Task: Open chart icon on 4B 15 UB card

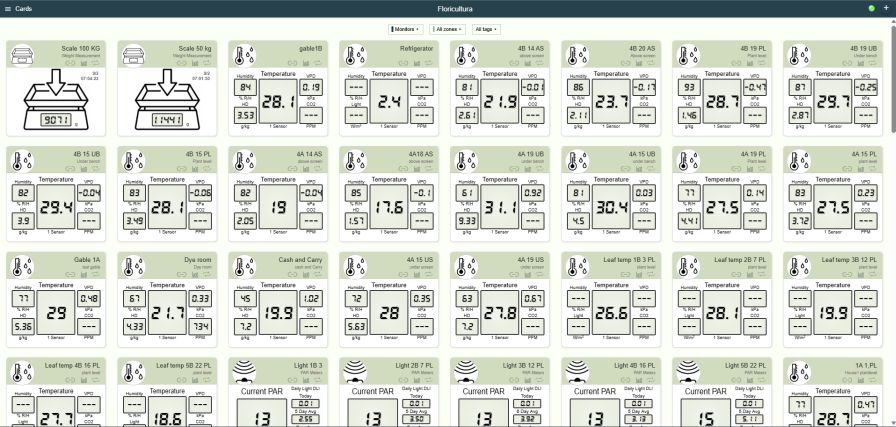Action: (83, 169)
